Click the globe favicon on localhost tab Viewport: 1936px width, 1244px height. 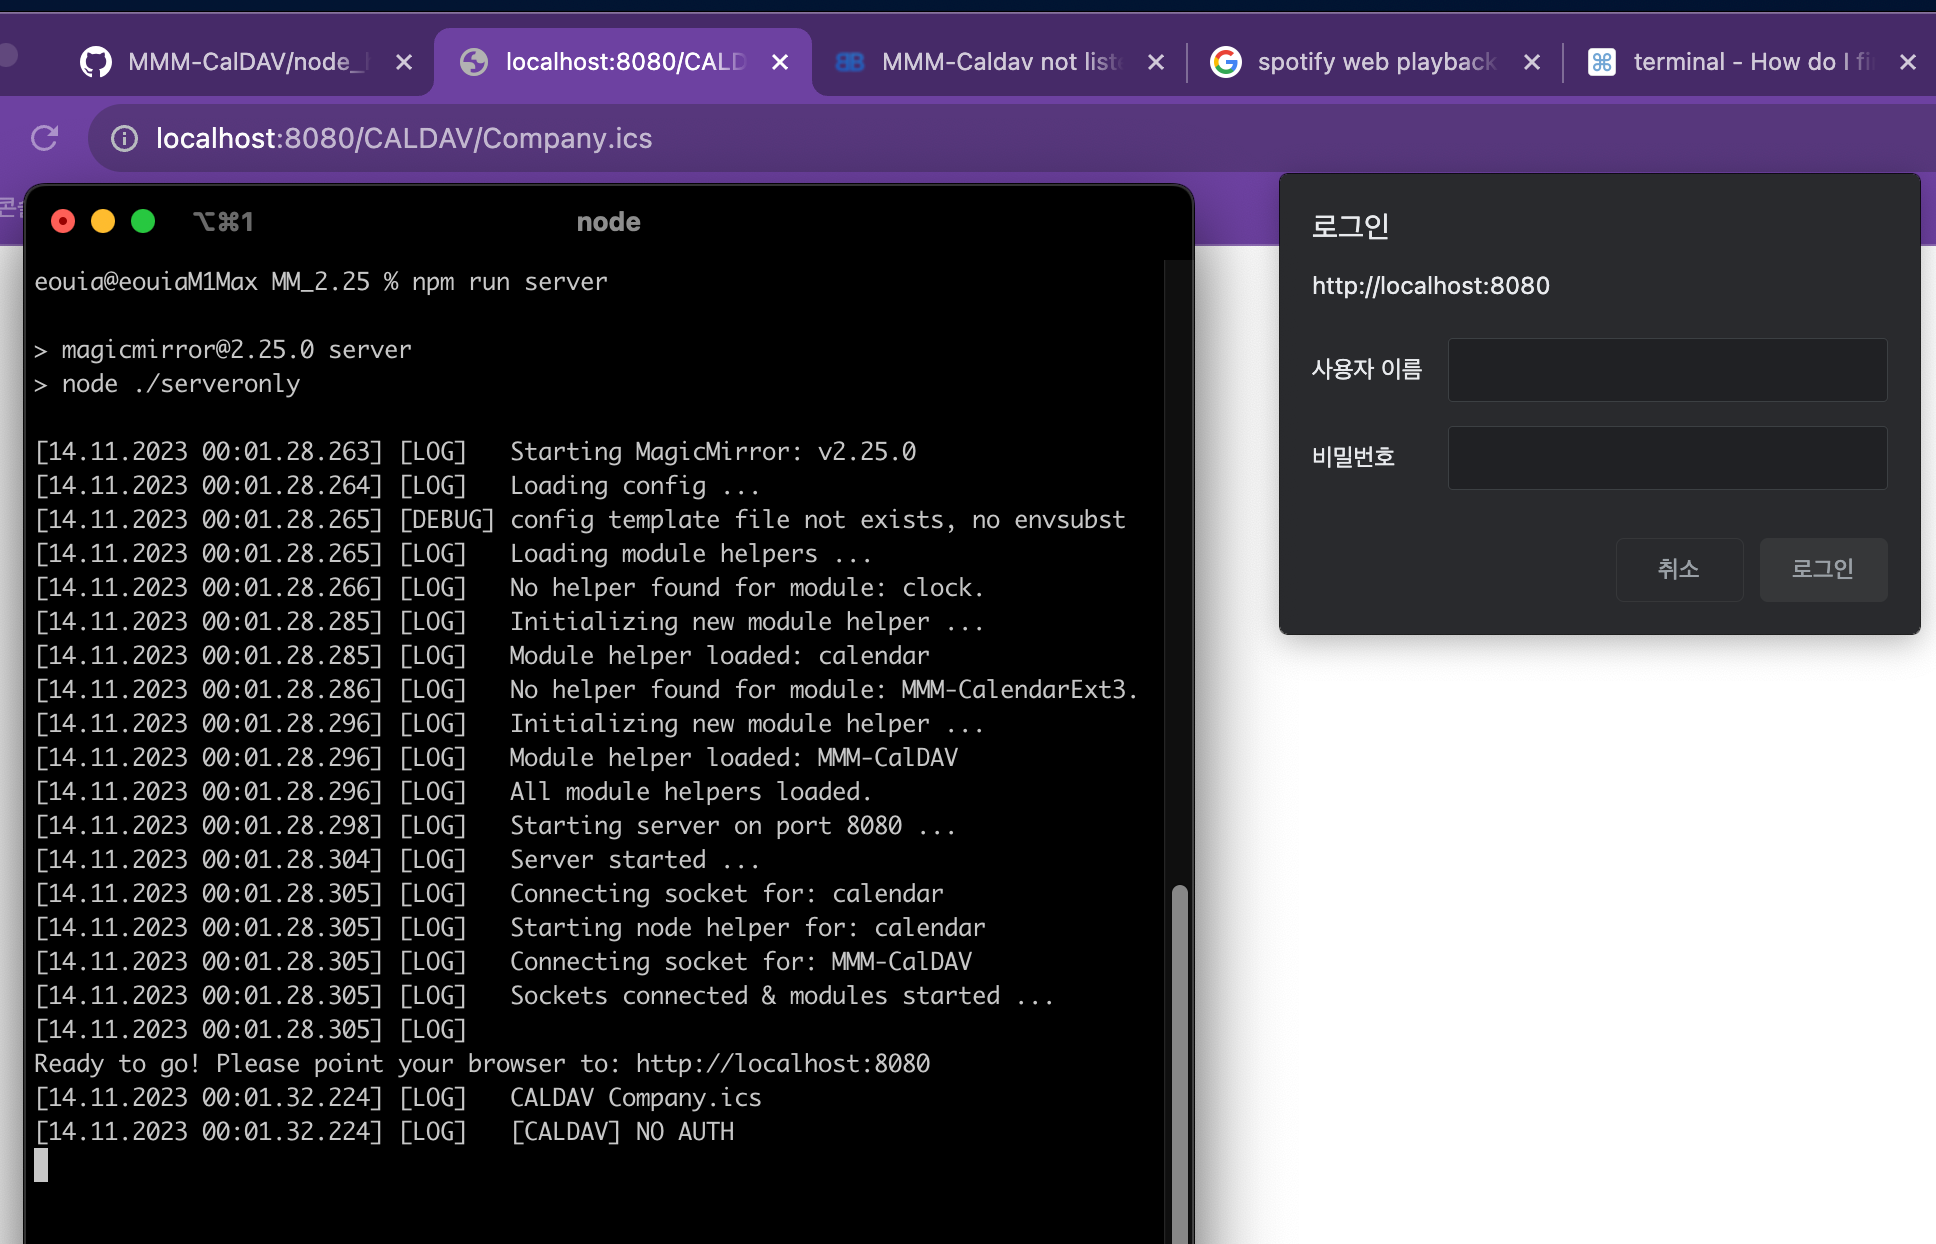click(x=474, y=62)
